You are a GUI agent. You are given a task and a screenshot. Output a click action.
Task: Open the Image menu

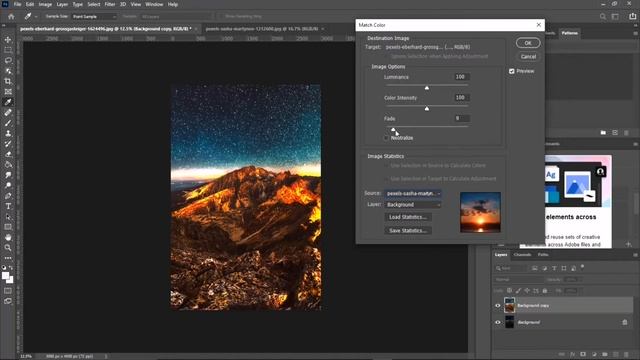coord(45,4)
